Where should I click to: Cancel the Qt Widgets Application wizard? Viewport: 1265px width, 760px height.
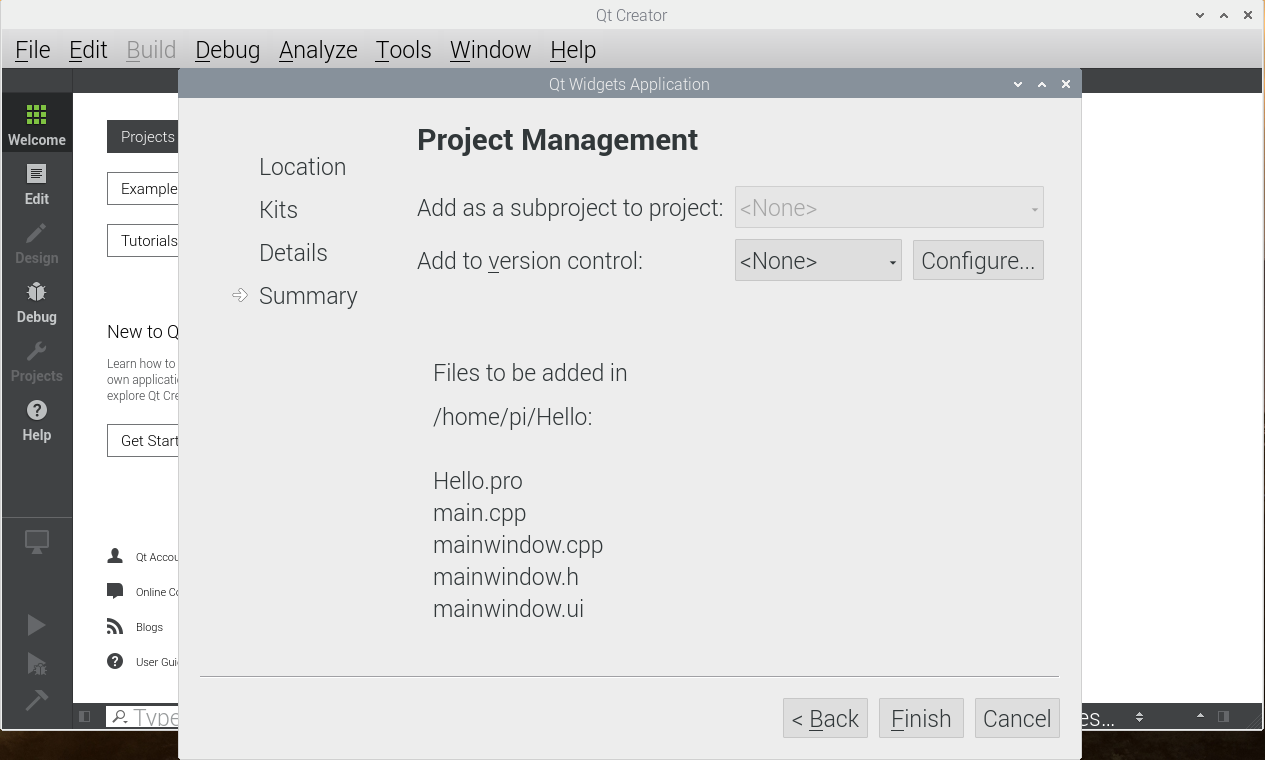click(x=1016, y=718)
